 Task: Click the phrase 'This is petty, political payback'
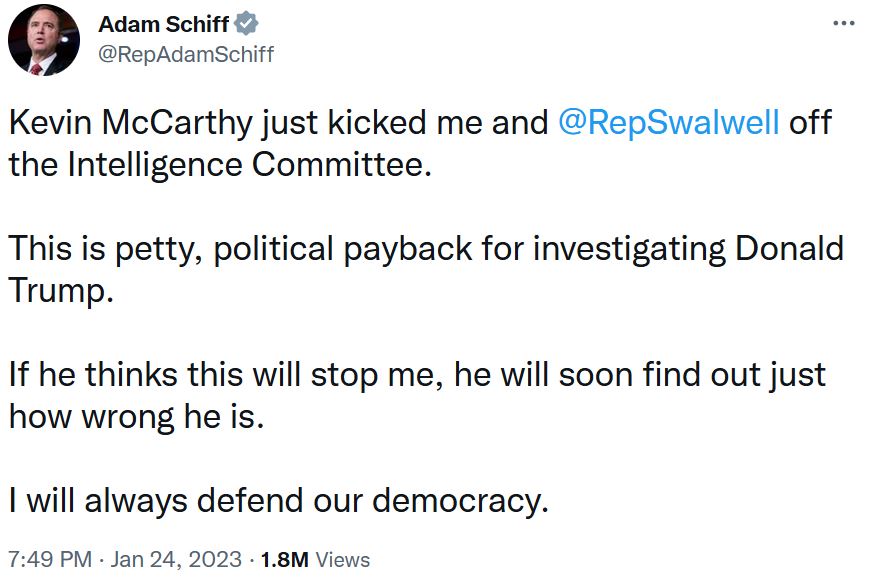pos(240,249)
